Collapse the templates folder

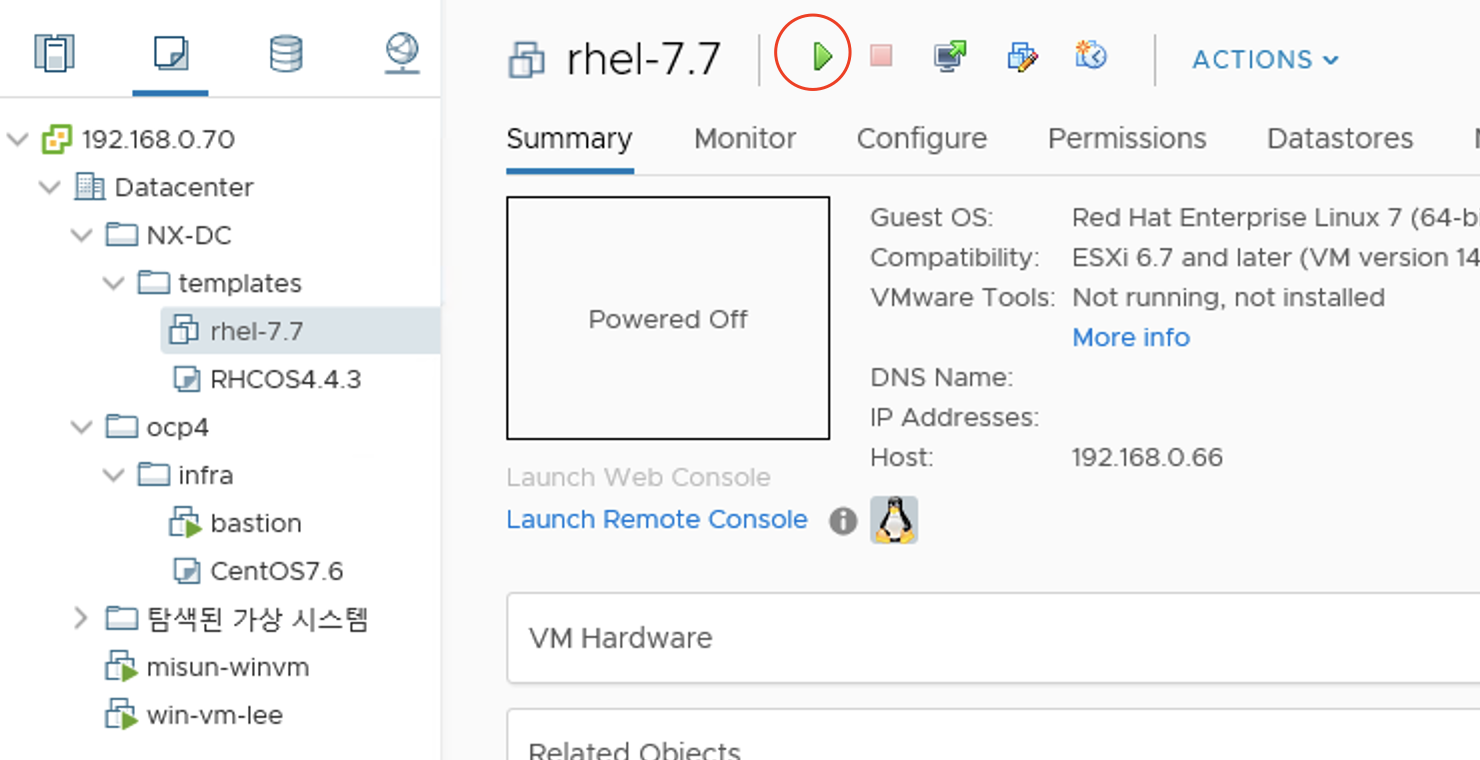(x=114, y=283)
